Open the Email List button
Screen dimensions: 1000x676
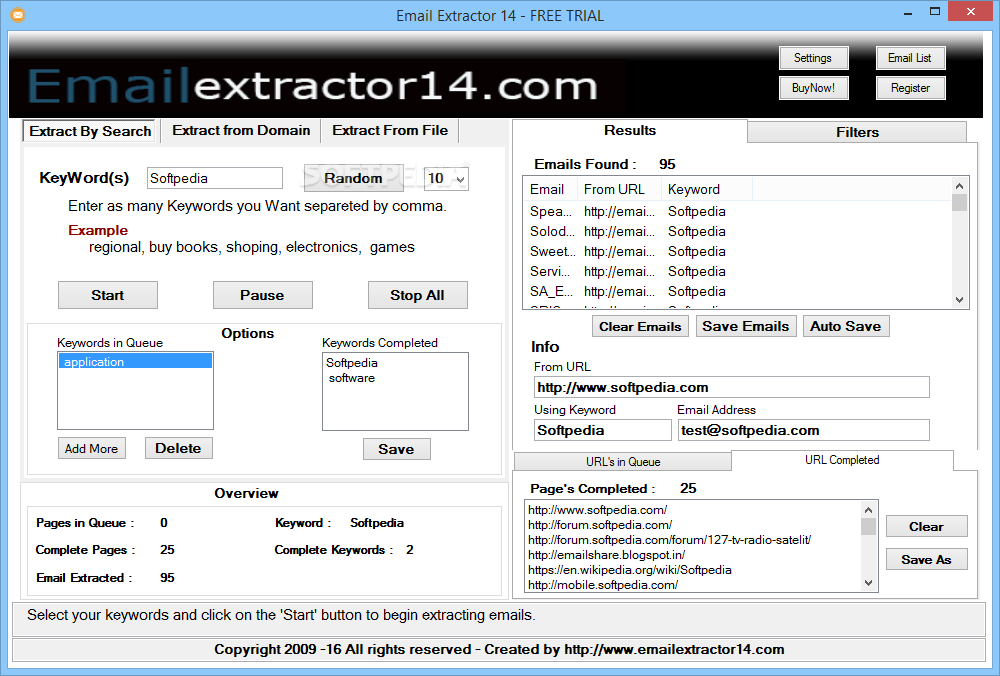pyautogui.click(x=910, y=58)
